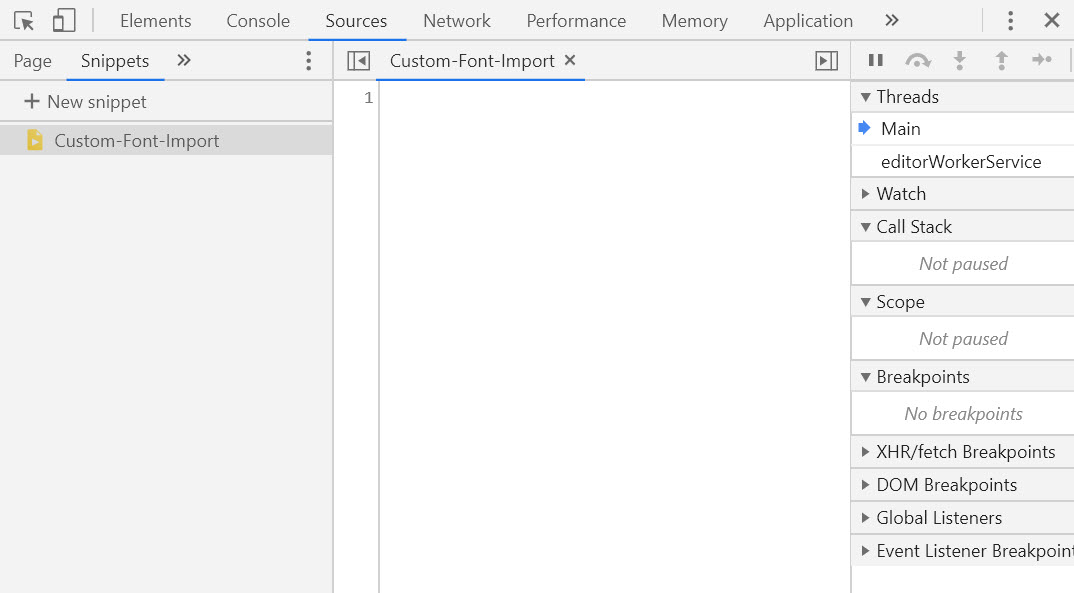Hide the debugger sidebar pane
This screenshot has width=1074, height=593.
coord(826,61)
